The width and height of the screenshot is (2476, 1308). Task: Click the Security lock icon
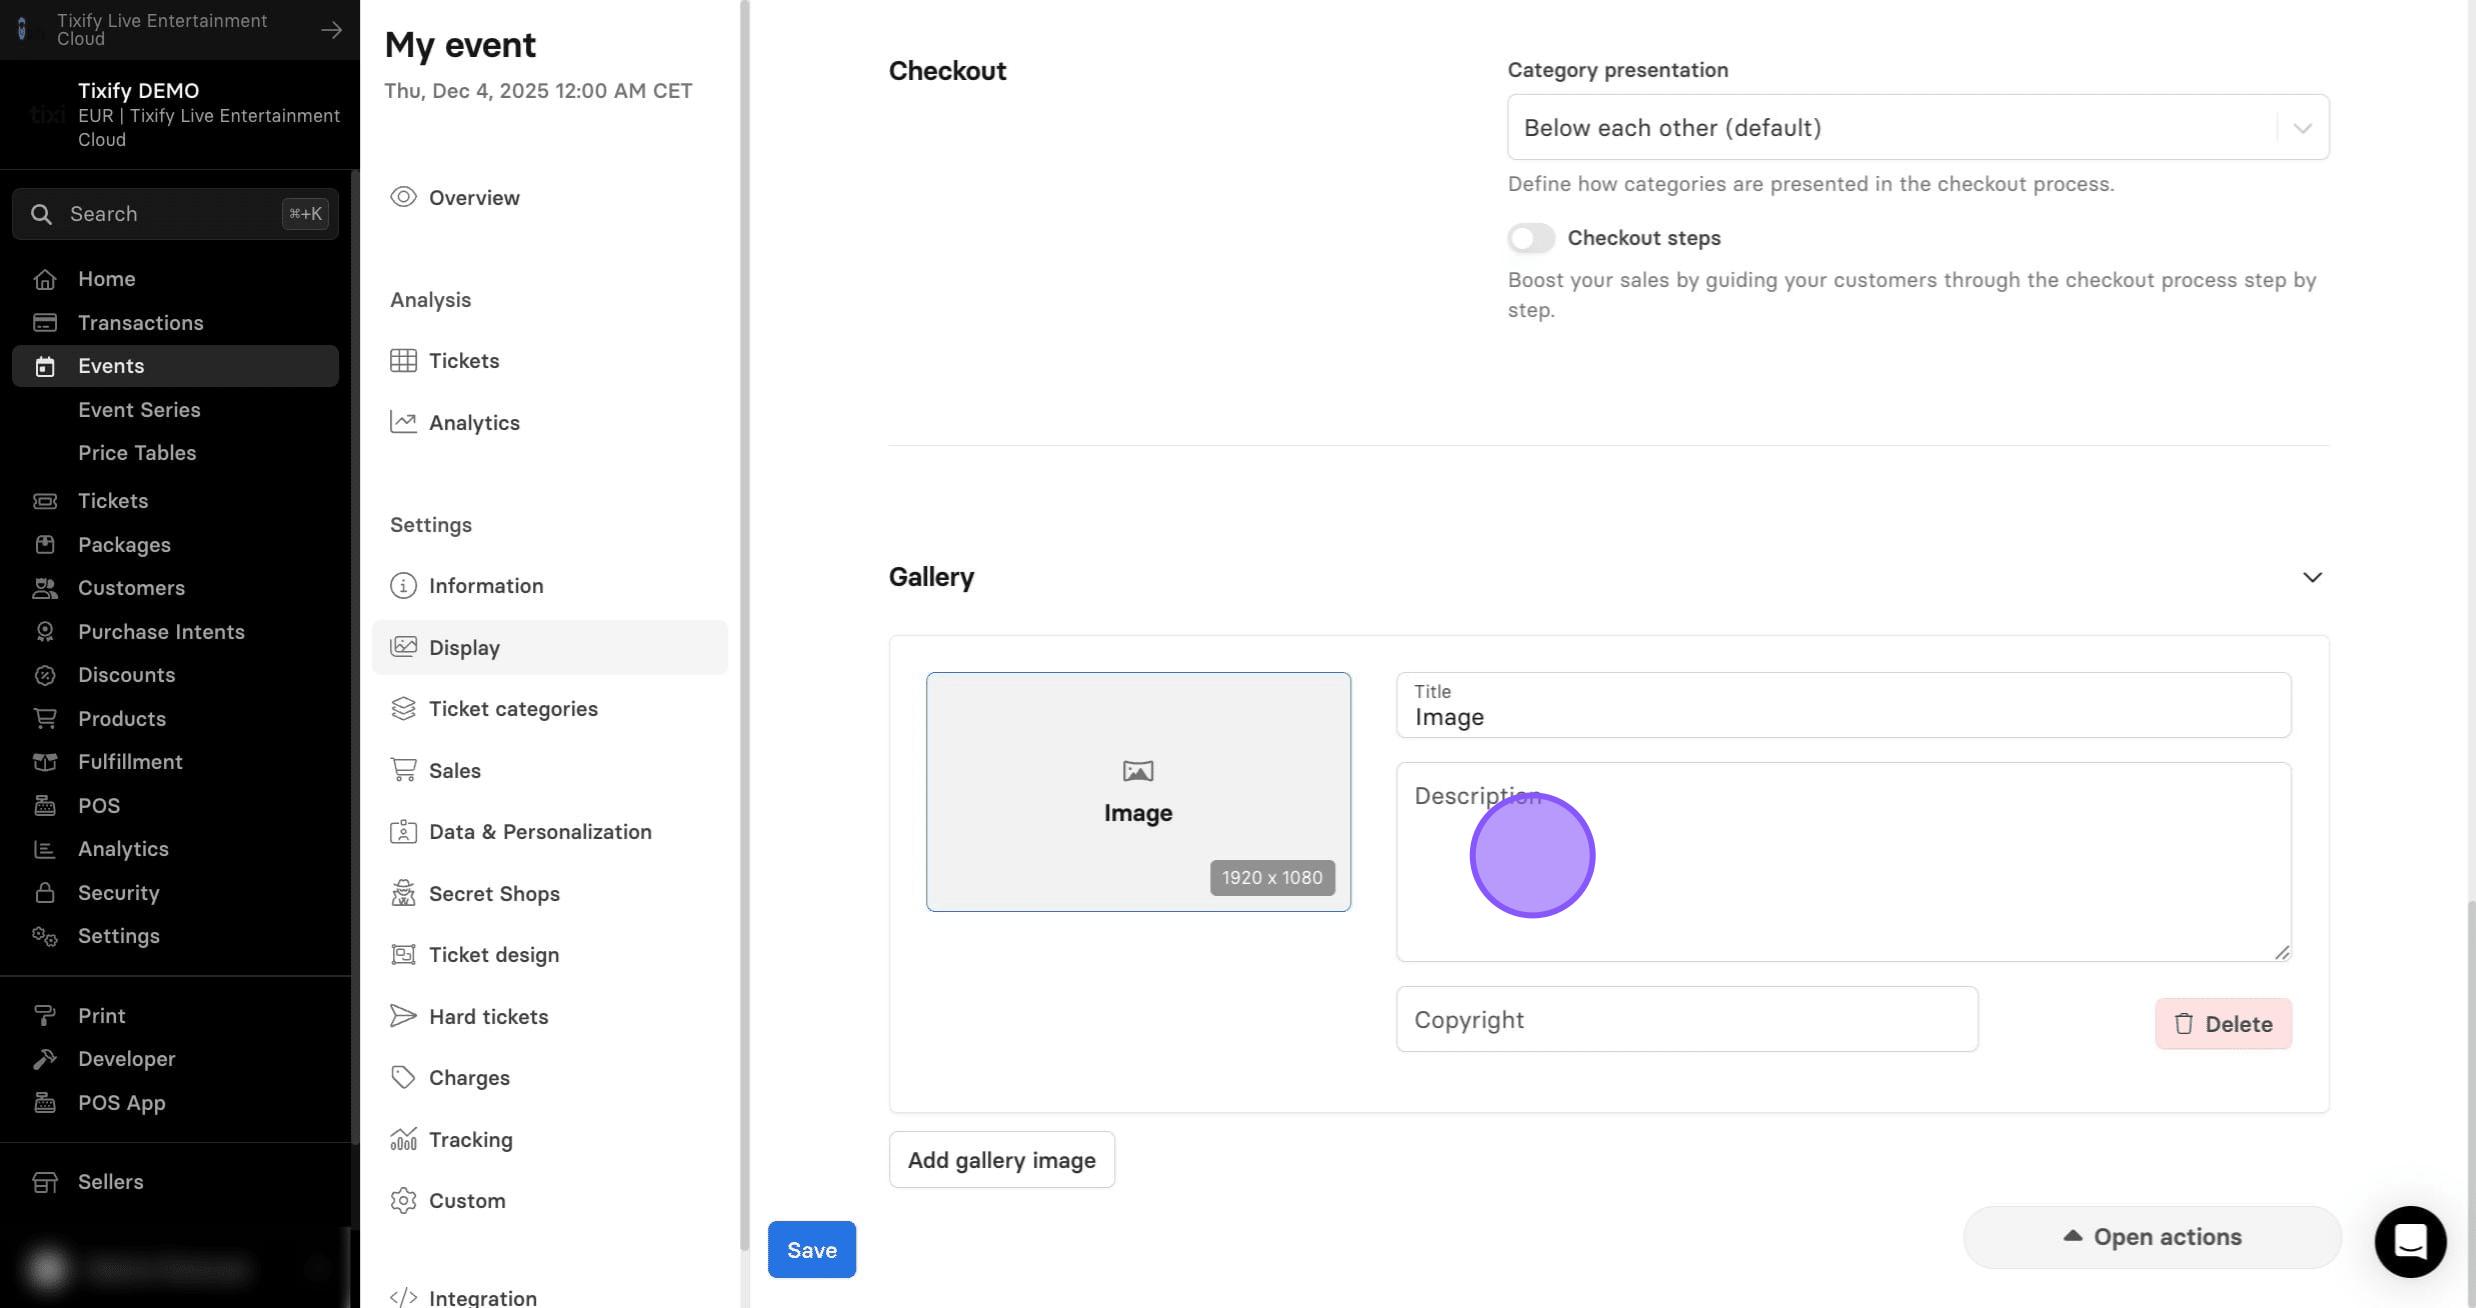pos(44,892)
